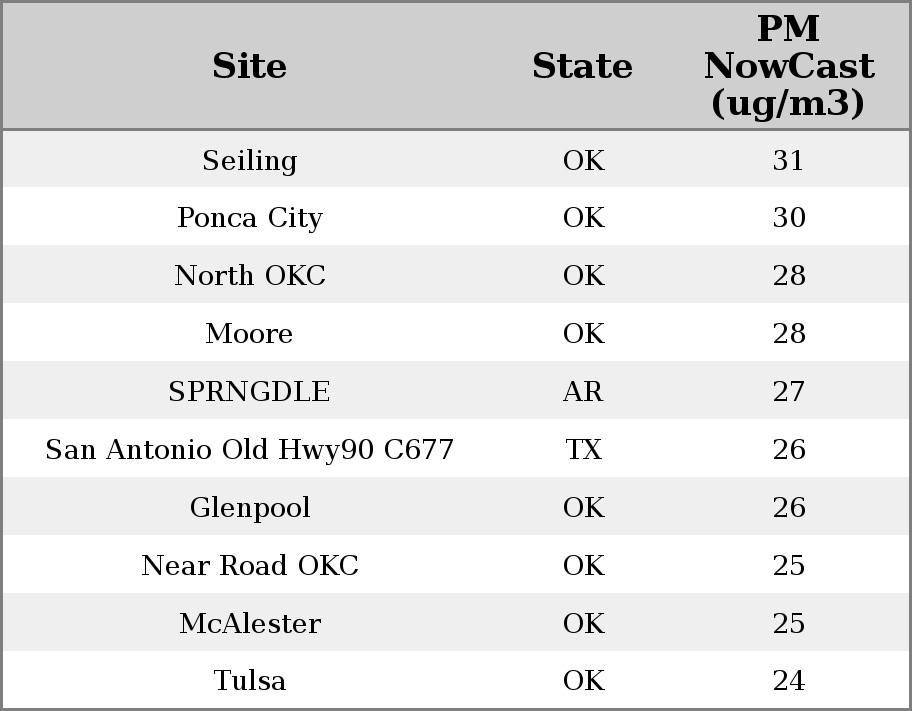
Task: Select the McAlester site cell
Action: (x=249, y=624)
